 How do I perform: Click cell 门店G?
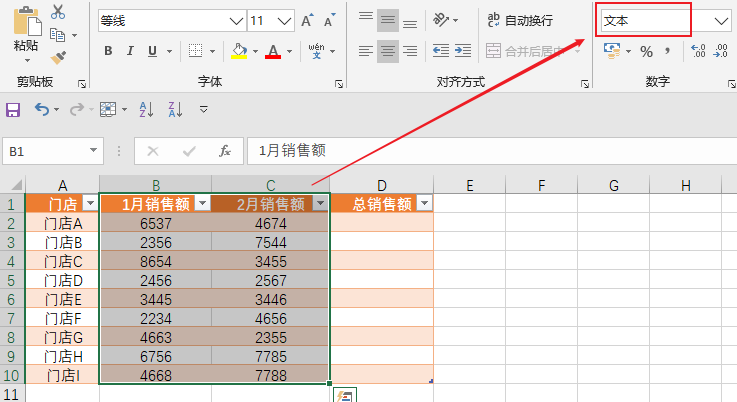click(63, 338)
